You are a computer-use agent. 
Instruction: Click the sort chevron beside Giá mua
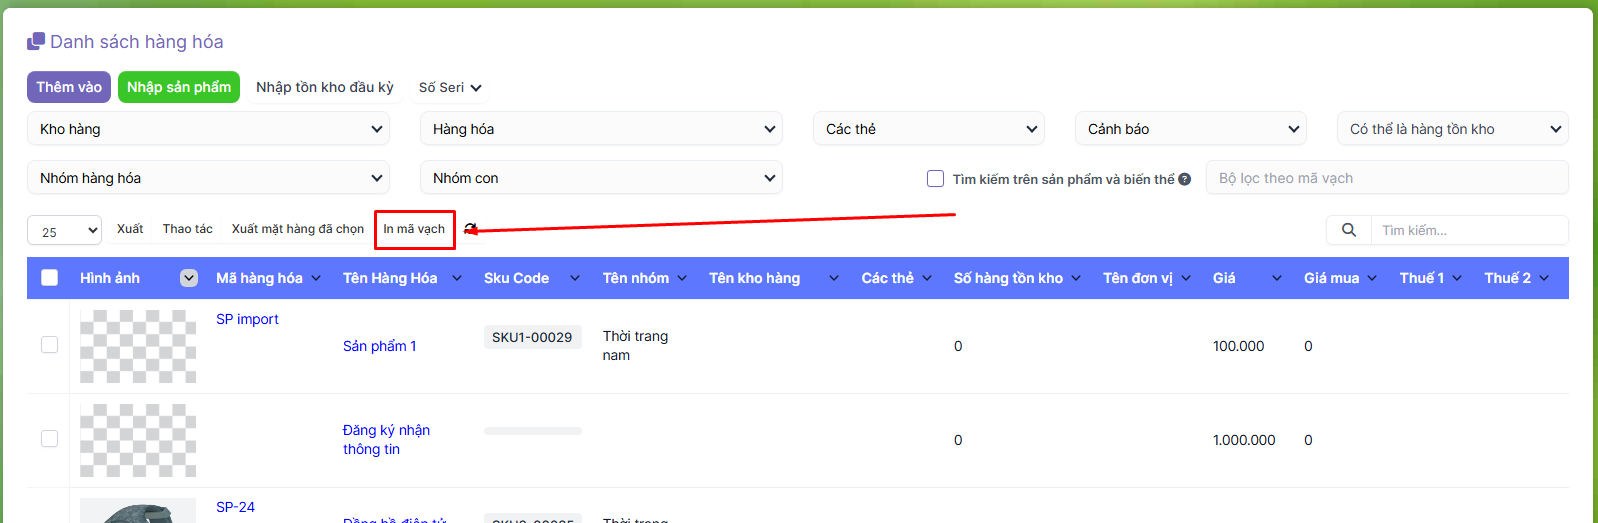click(x=1372, y=278)
